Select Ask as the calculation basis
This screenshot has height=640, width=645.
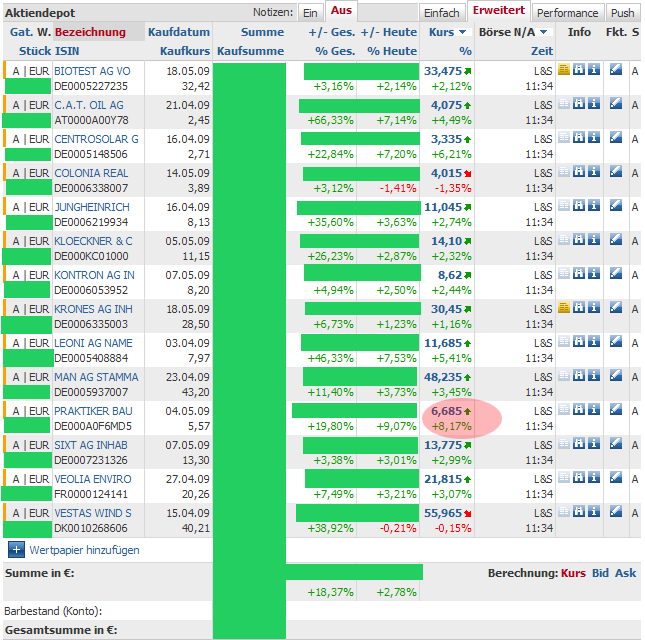click(626, 573)
